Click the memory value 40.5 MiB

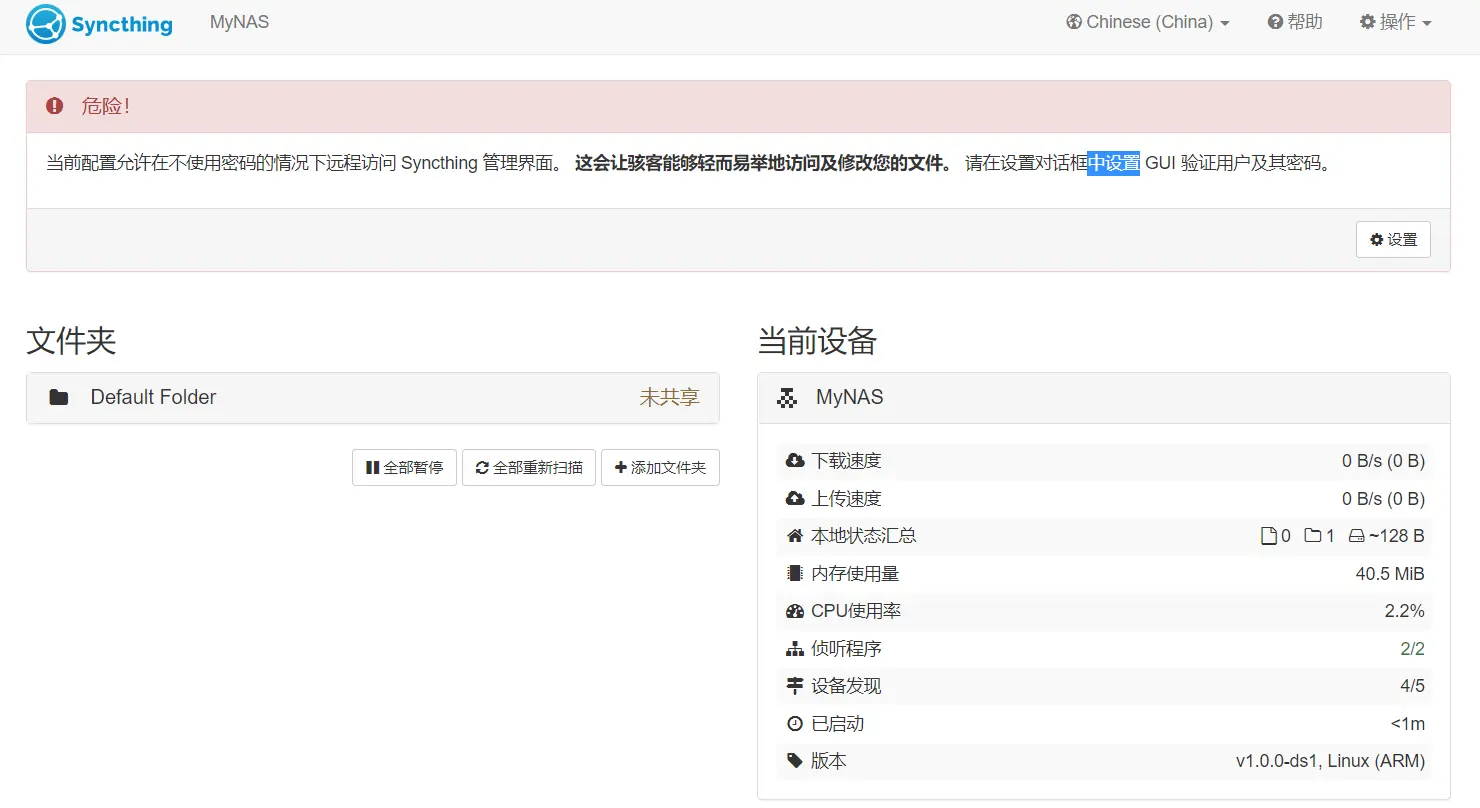click(1390, 574)
